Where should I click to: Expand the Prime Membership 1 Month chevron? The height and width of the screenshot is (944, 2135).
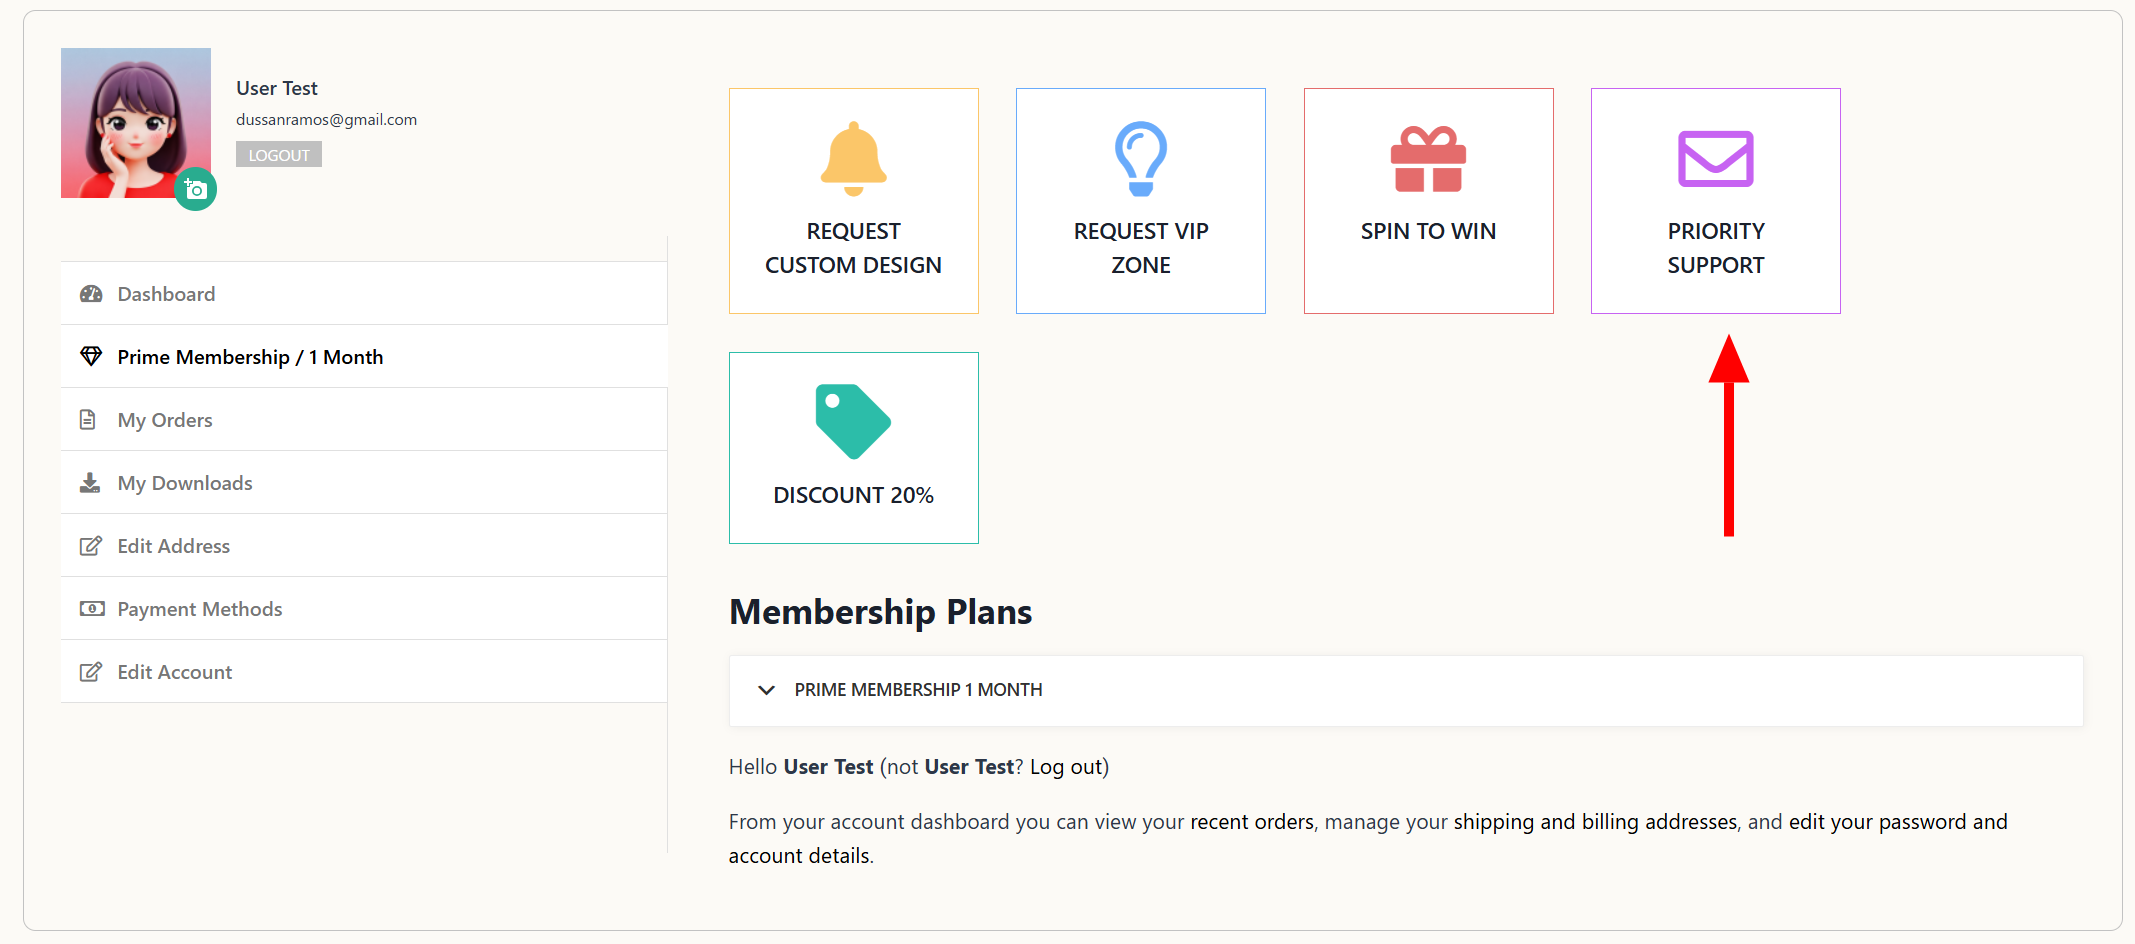pyautogui.click(x=767, y=690)
